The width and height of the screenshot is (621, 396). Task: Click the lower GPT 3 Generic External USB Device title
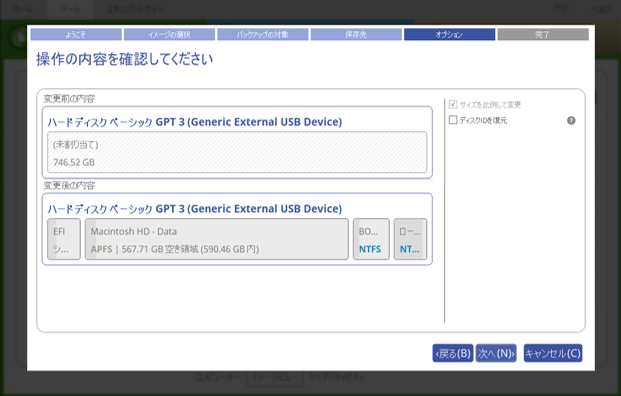(194, 209)
